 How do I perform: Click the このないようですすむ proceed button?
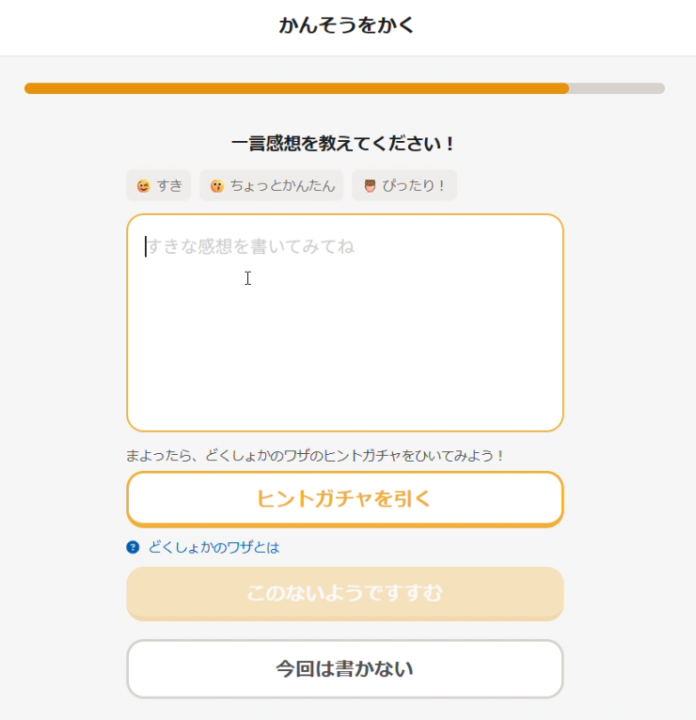click(x=345, y=594)
